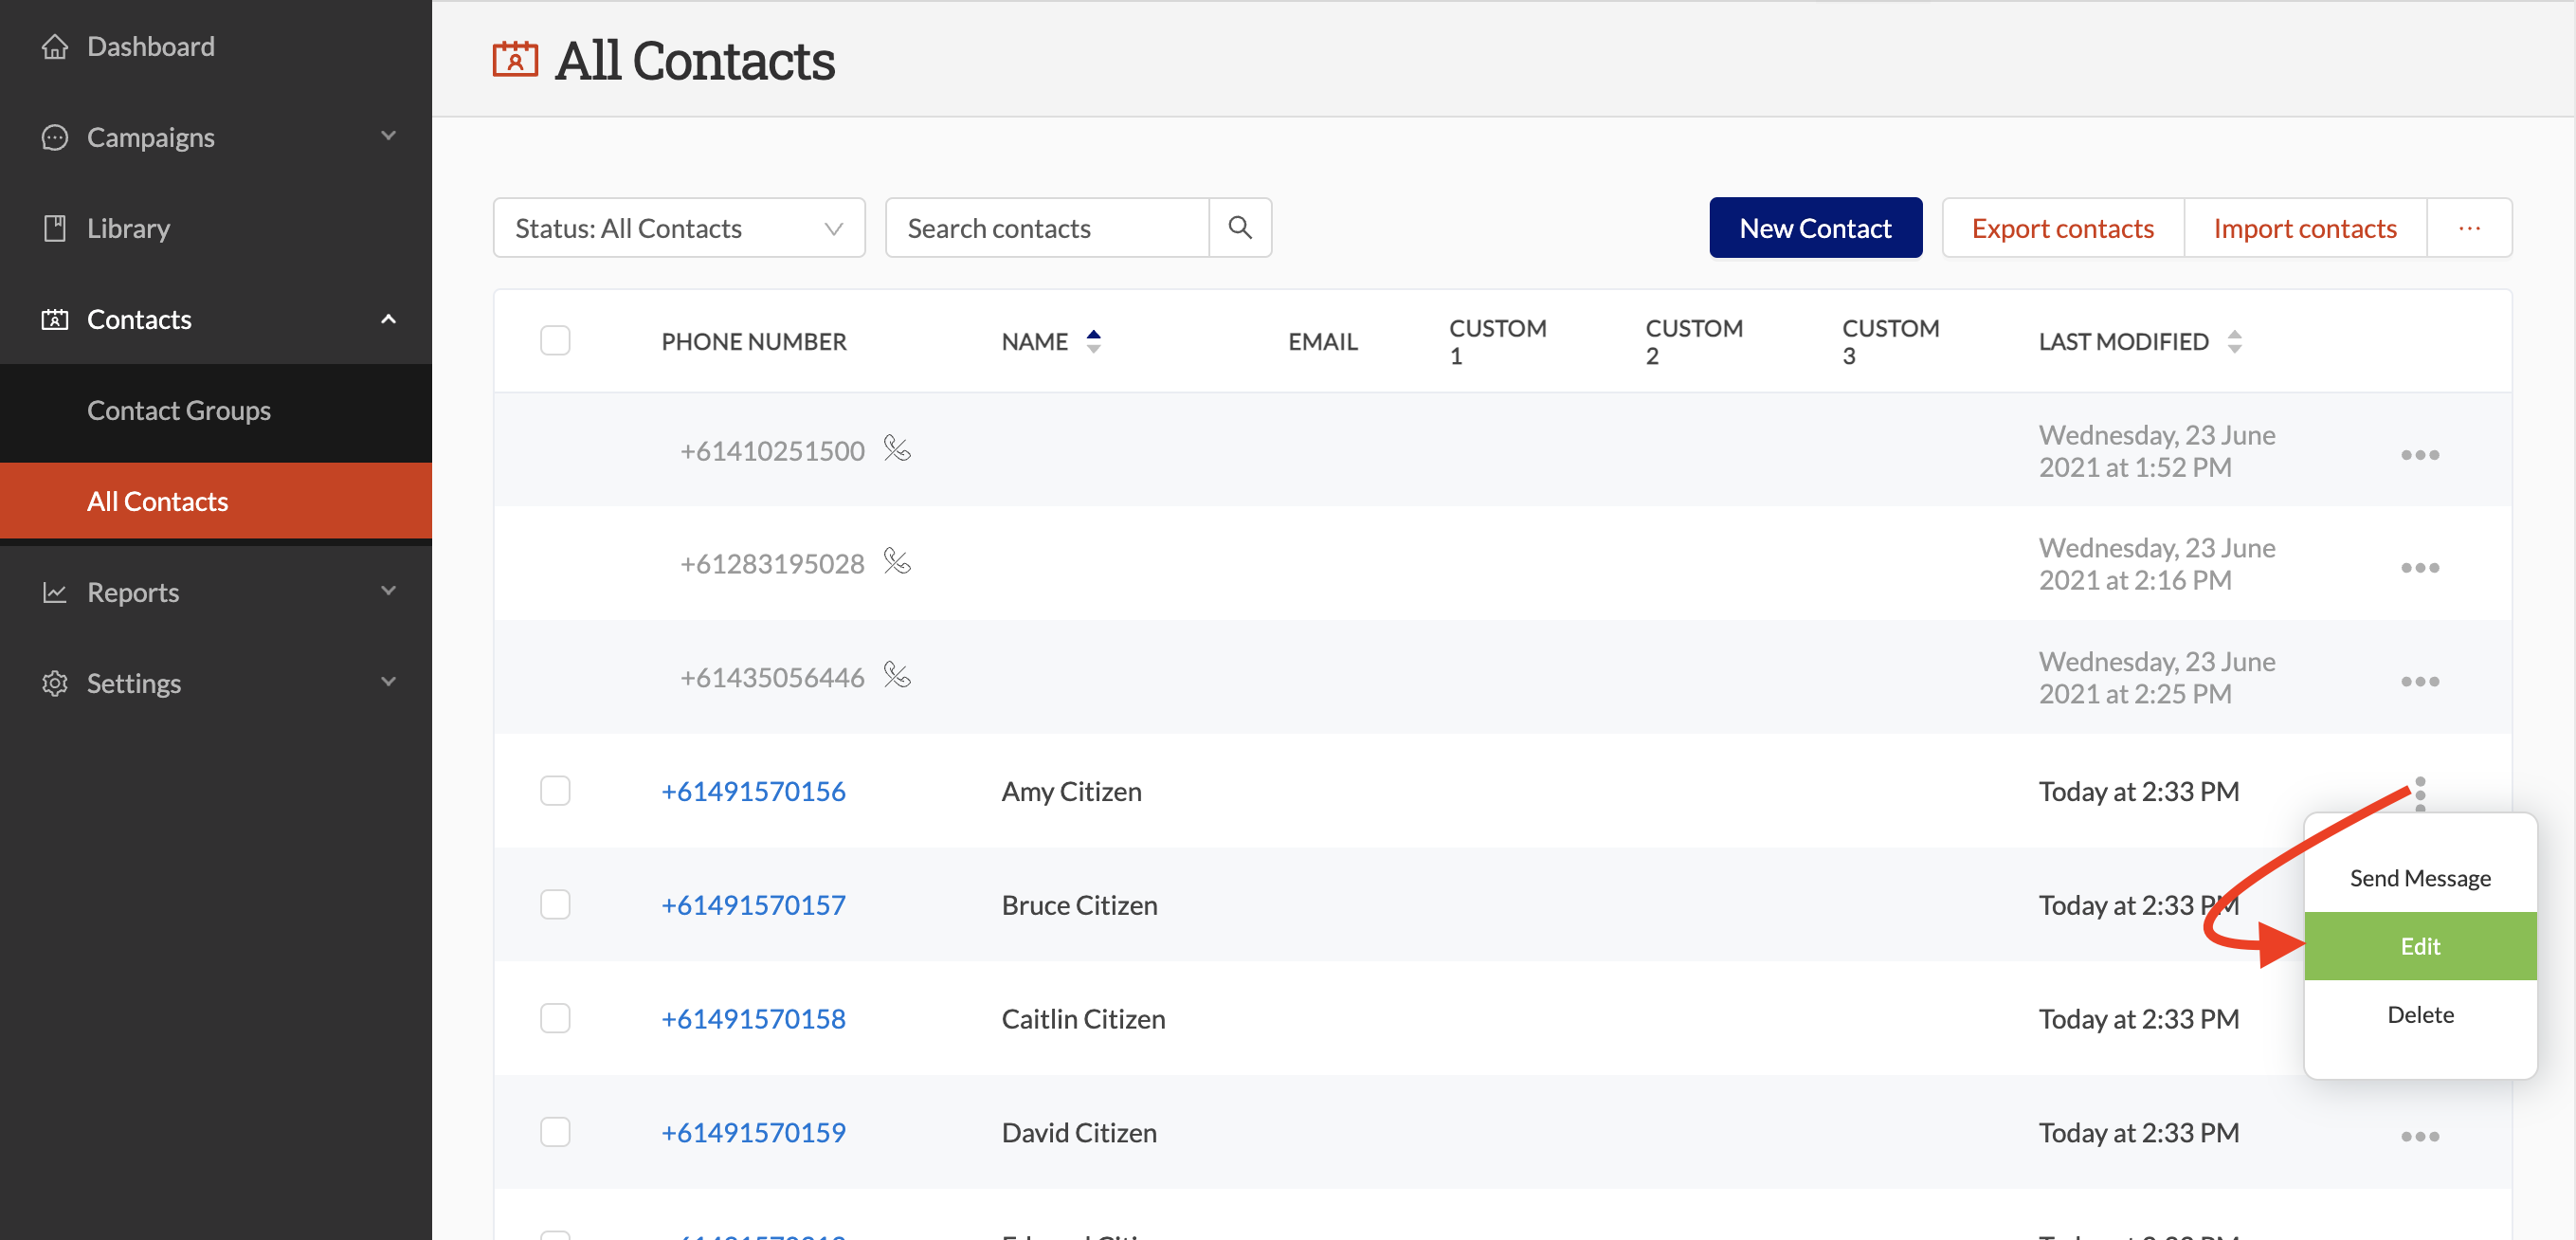Sort by Last Modified column arrow
Viewport: 2576px width, 1240px height.
pyautogui.click(x=2235, y=342)
